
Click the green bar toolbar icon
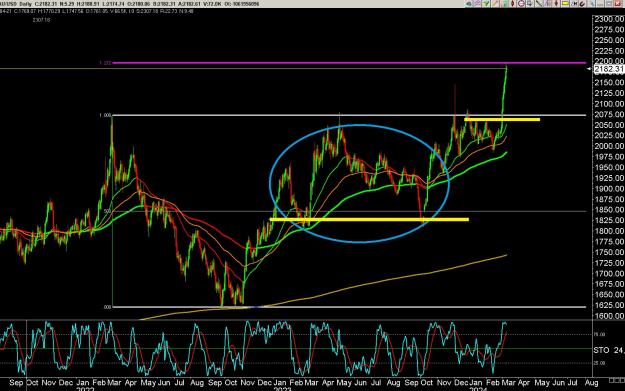[504, 3]
